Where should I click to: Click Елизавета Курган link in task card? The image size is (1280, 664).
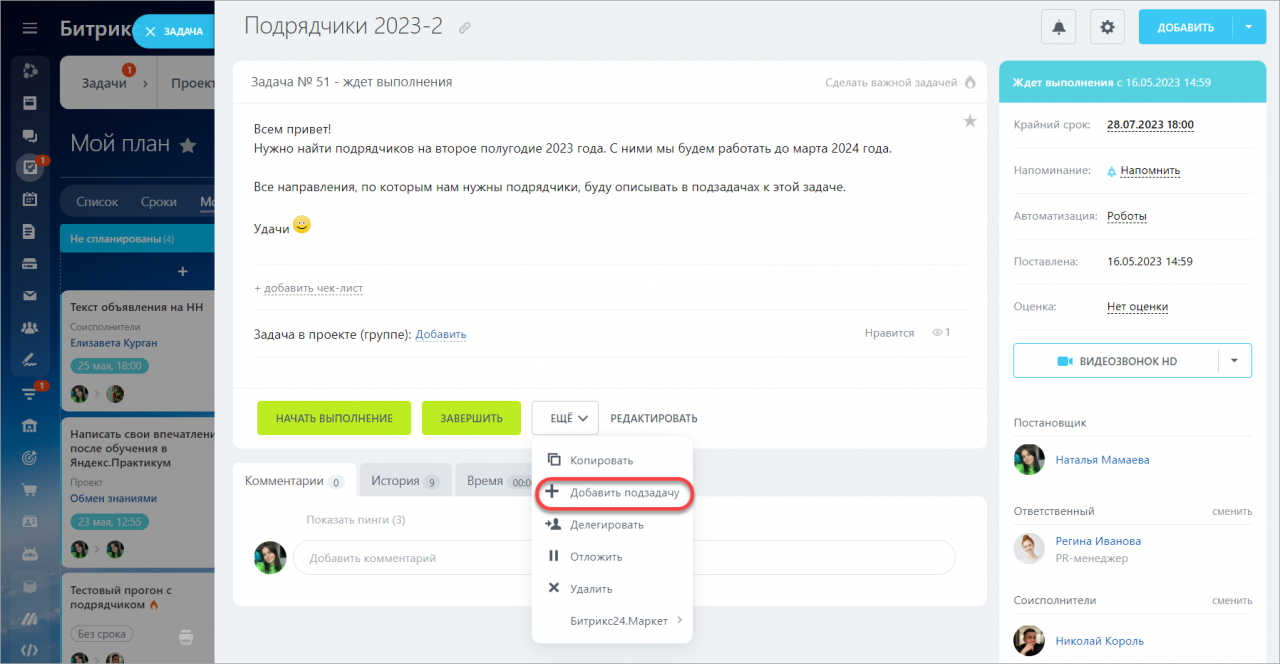pos(114,343)
